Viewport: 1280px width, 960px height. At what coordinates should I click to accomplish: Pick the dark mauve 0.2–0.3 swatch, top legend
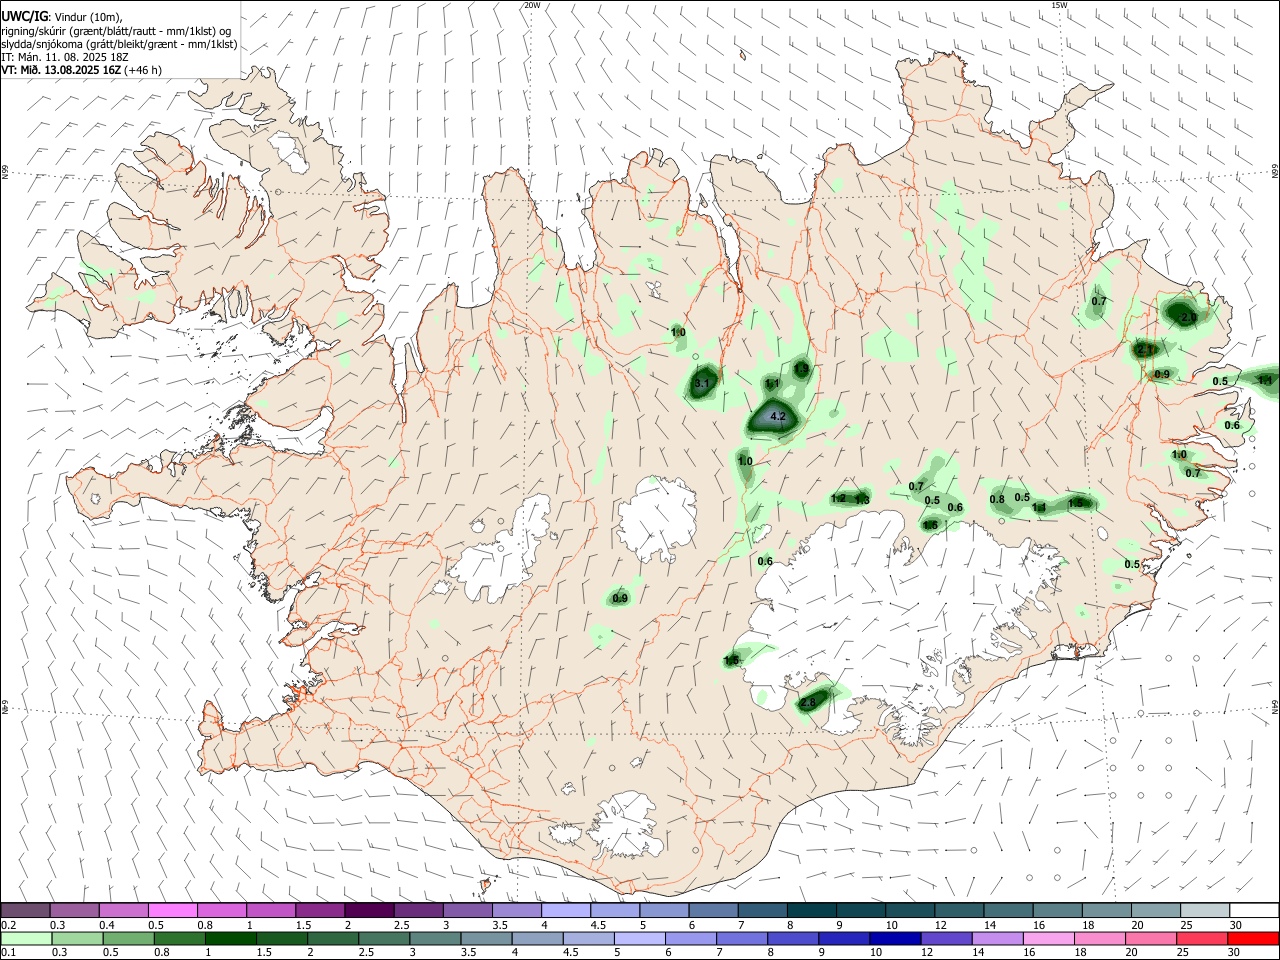click(25, 911)
